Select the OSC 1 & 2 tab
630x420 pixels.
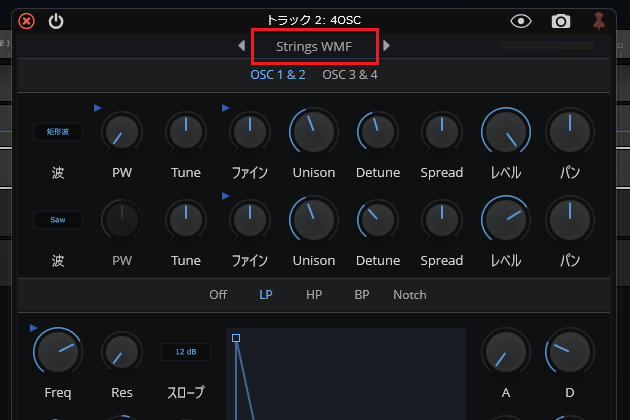coord(278,74)
